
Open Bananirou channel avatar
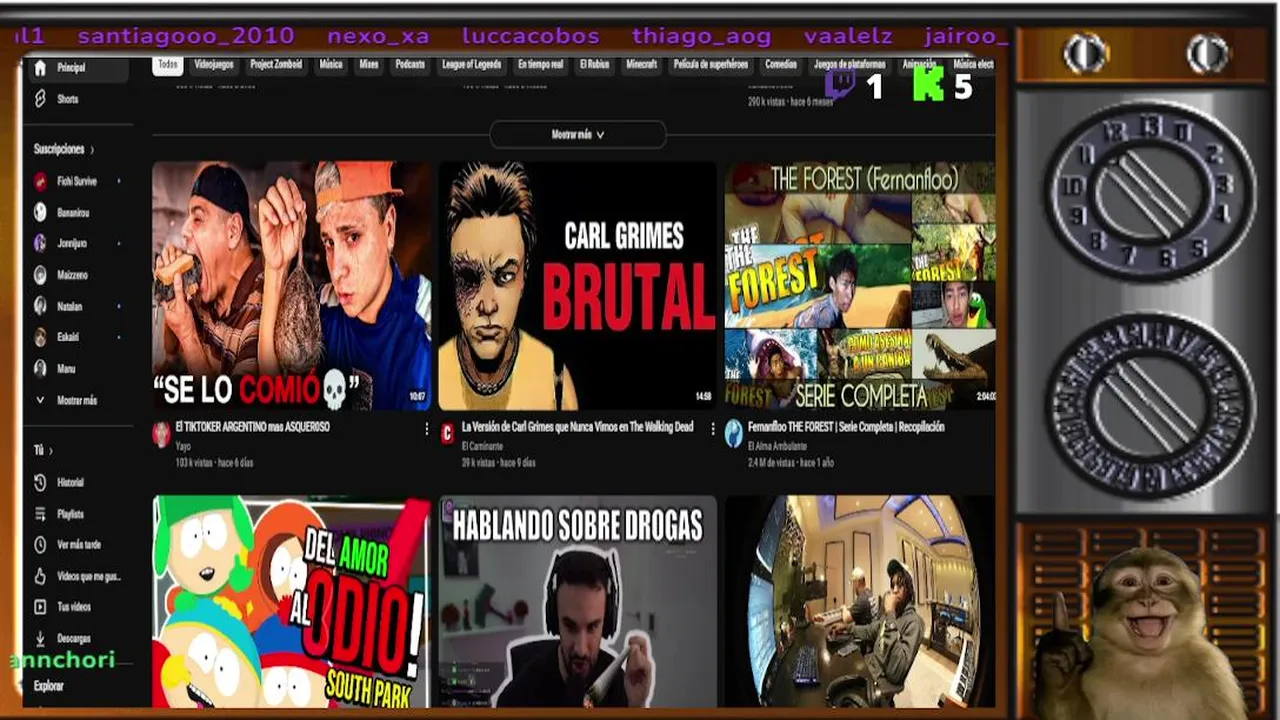40,212
